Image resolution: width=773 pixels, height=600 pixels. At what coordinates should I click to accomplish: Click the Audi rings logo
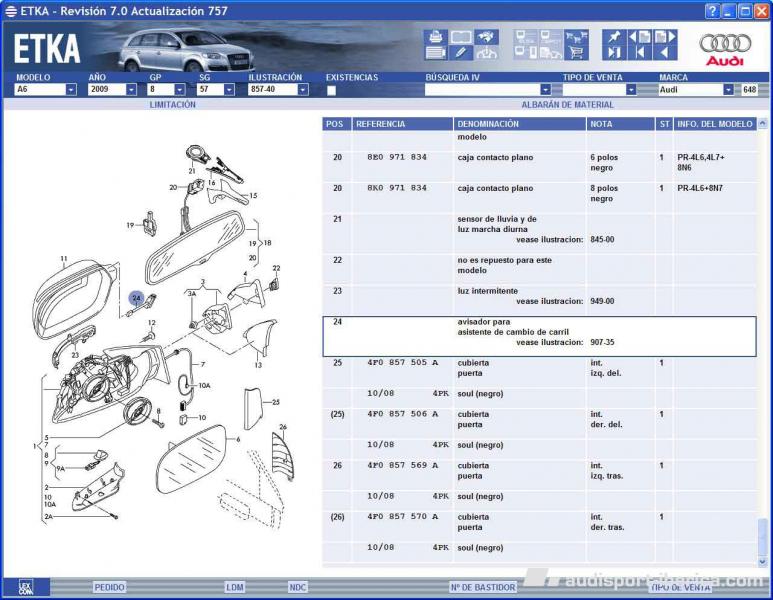click(x=725, y=43)
